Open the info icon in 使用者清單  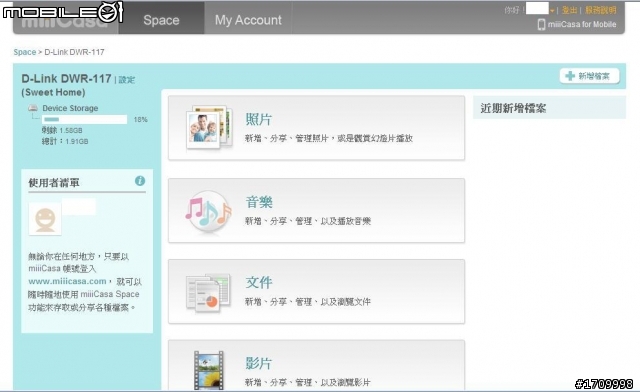point(140,181)
